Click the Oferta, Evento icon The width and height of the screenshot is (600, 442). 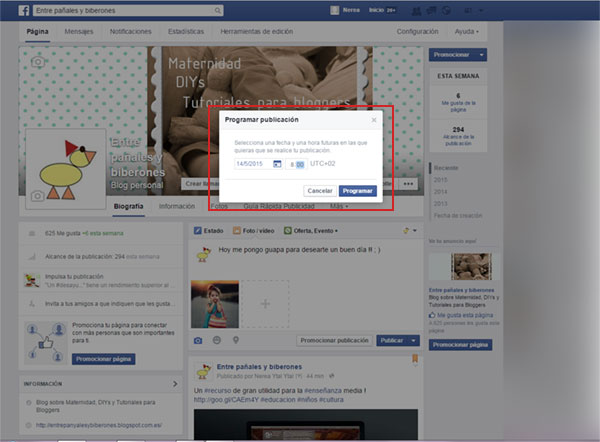tap(287, 230)
